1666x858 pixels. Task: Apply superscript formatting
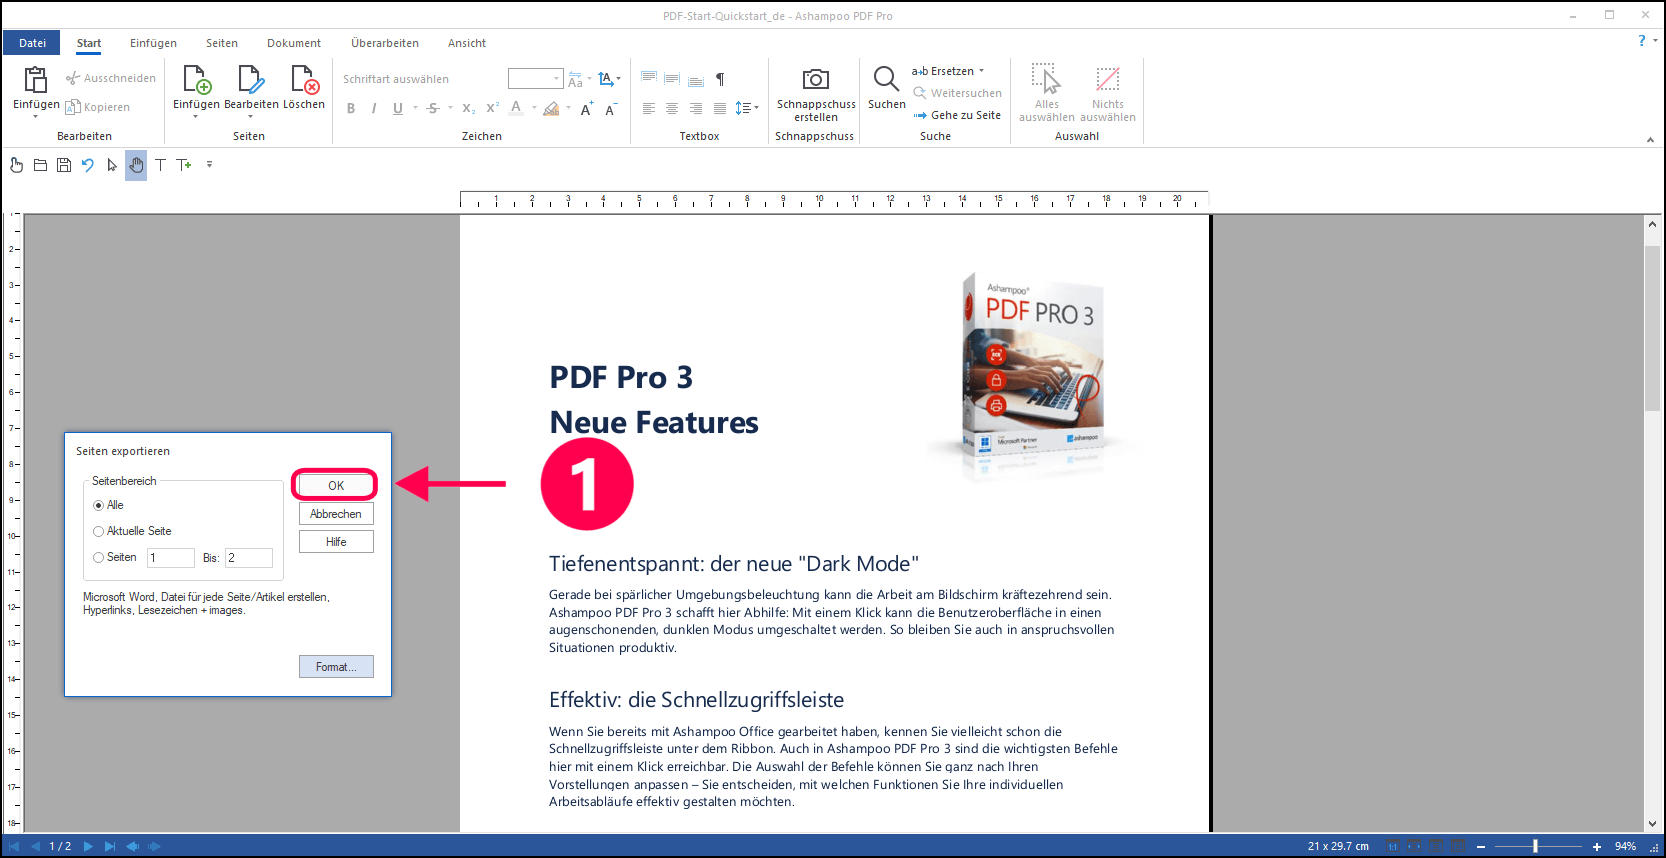click(x=492, y=108)
